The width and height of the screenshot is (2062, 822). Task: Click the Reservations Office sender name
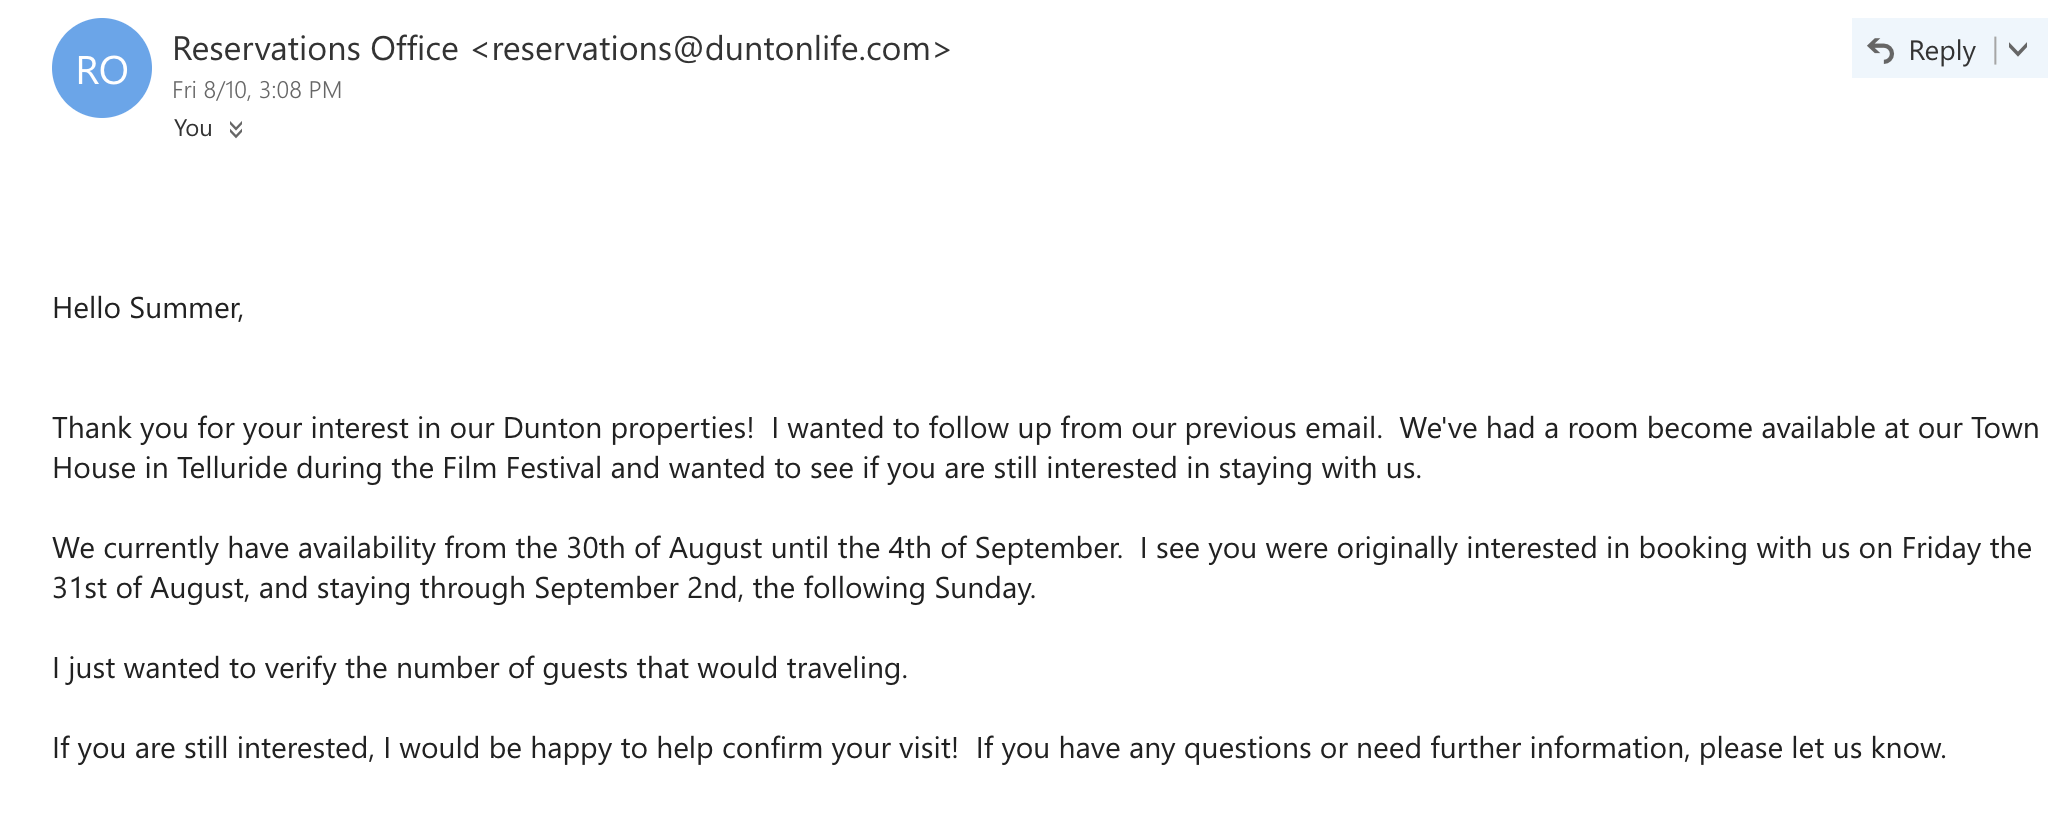pos(315,48)
